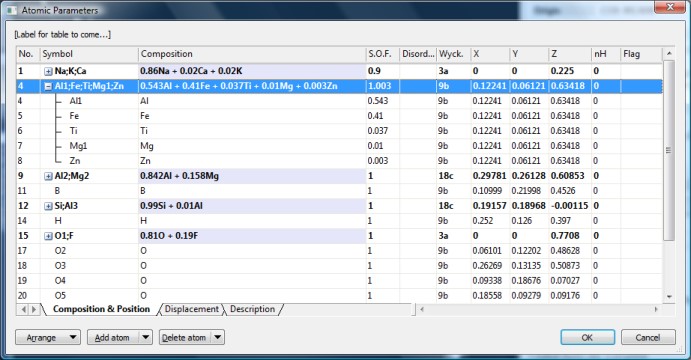
Task: Open the Add atom dropdown arrow
Action: 145,338
